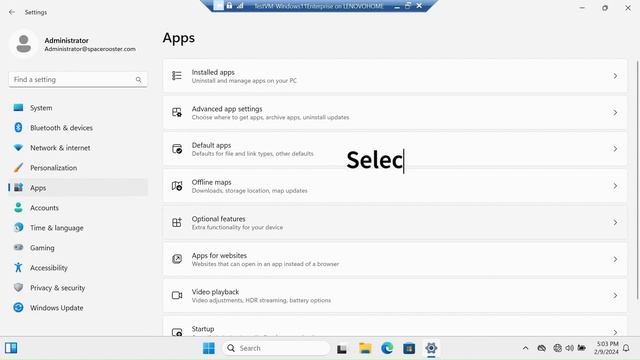
Task: Expand Offline maps chevron
Action: click(x=615, y=186)
